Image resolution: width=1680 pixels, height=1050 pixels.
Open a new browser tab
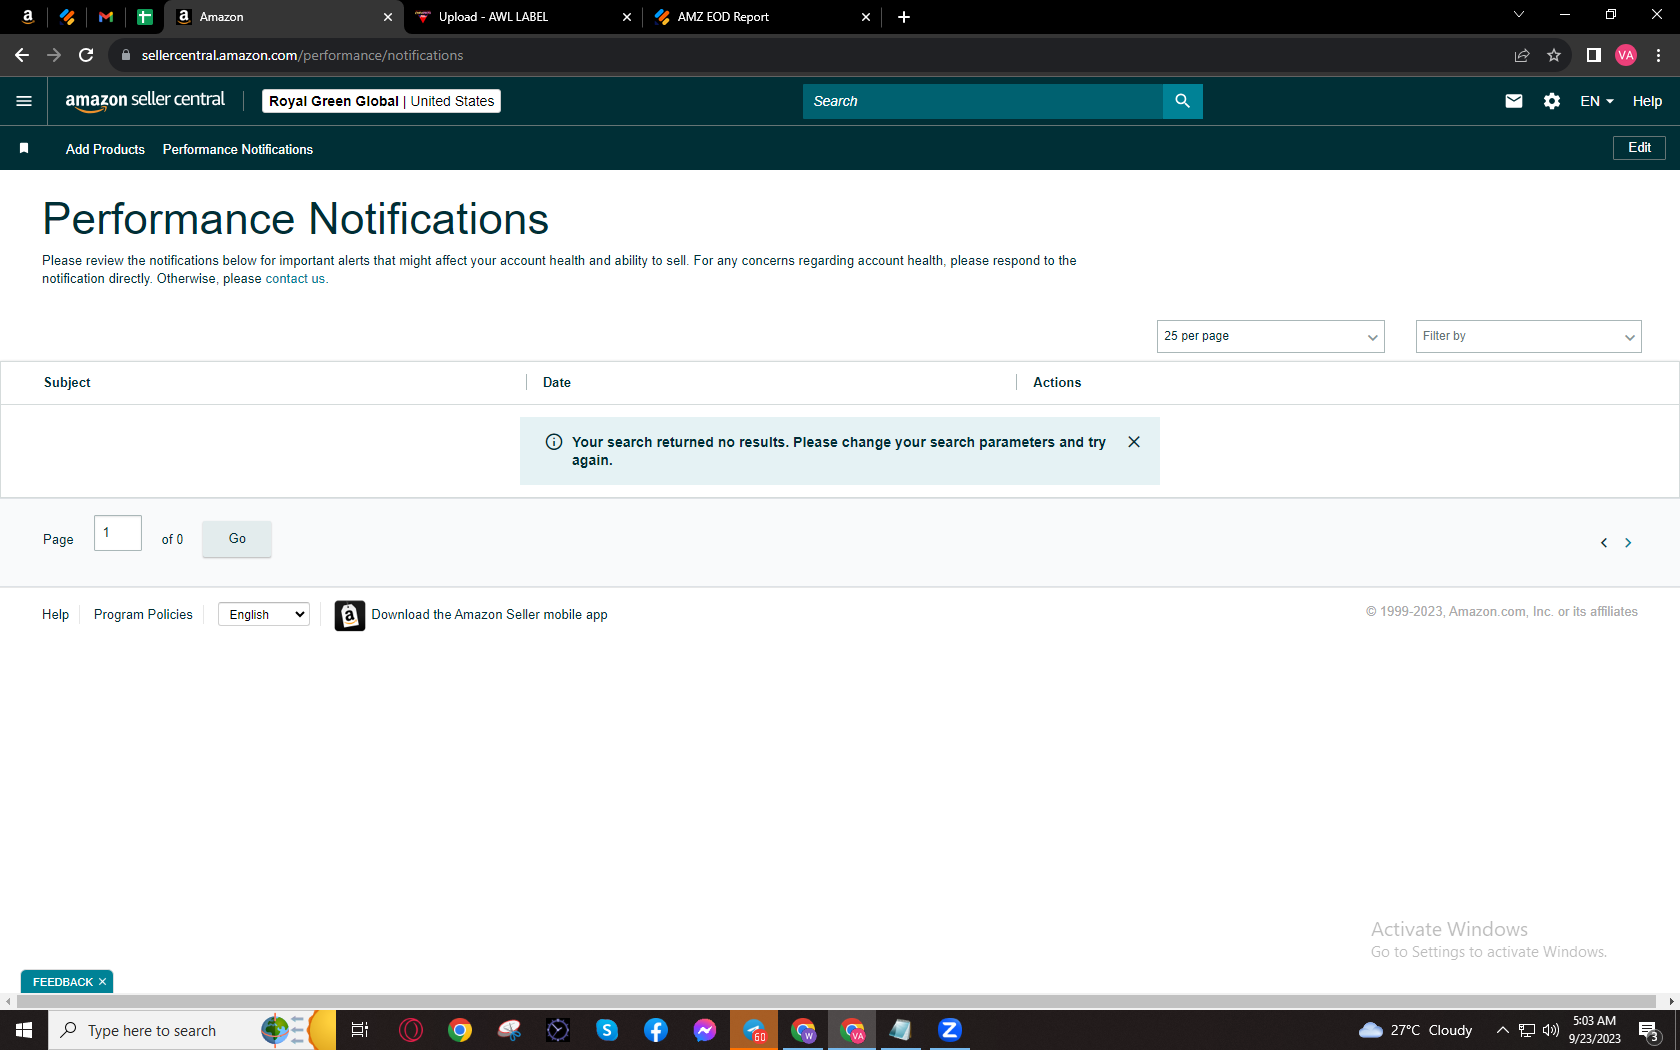tap(904, 17)
